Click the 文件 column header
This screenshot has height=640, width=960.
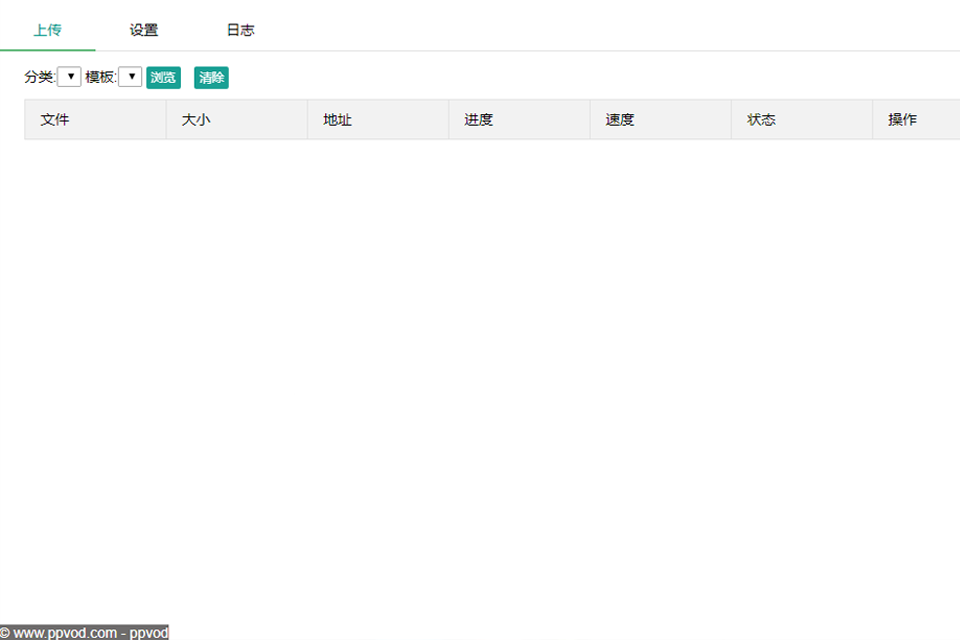95,119
